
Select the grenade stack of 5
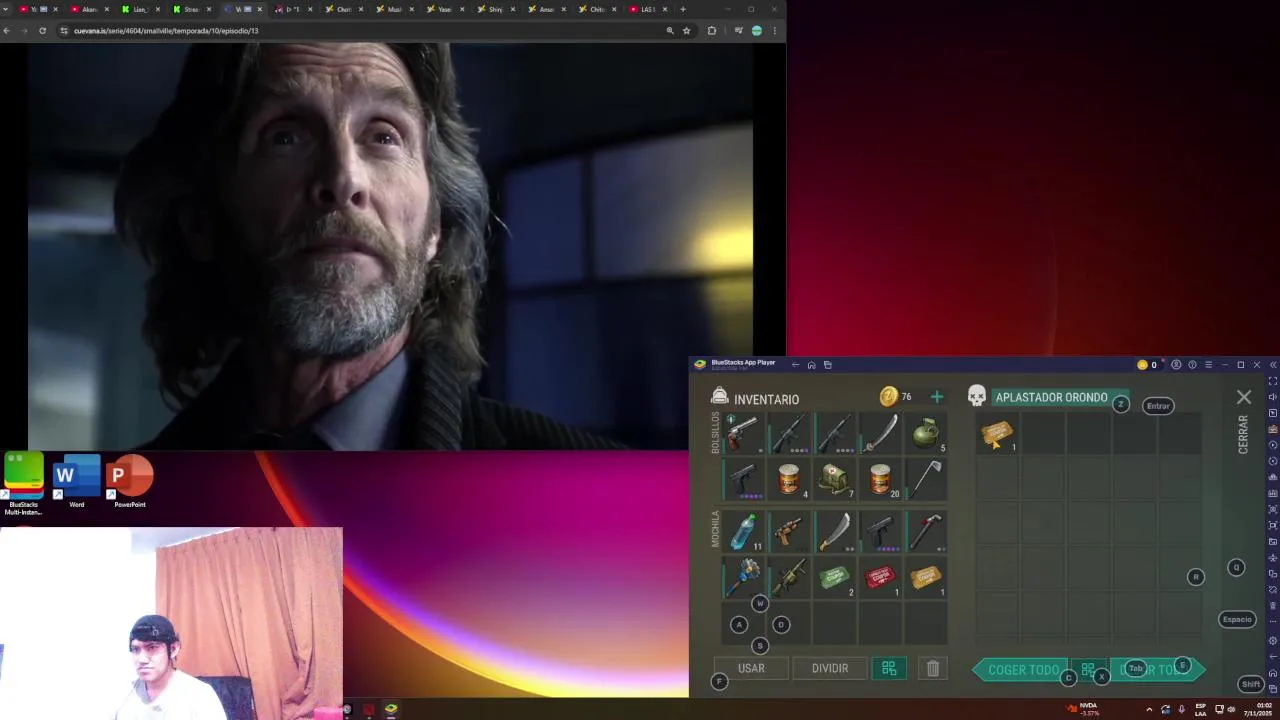pos(926,433)
